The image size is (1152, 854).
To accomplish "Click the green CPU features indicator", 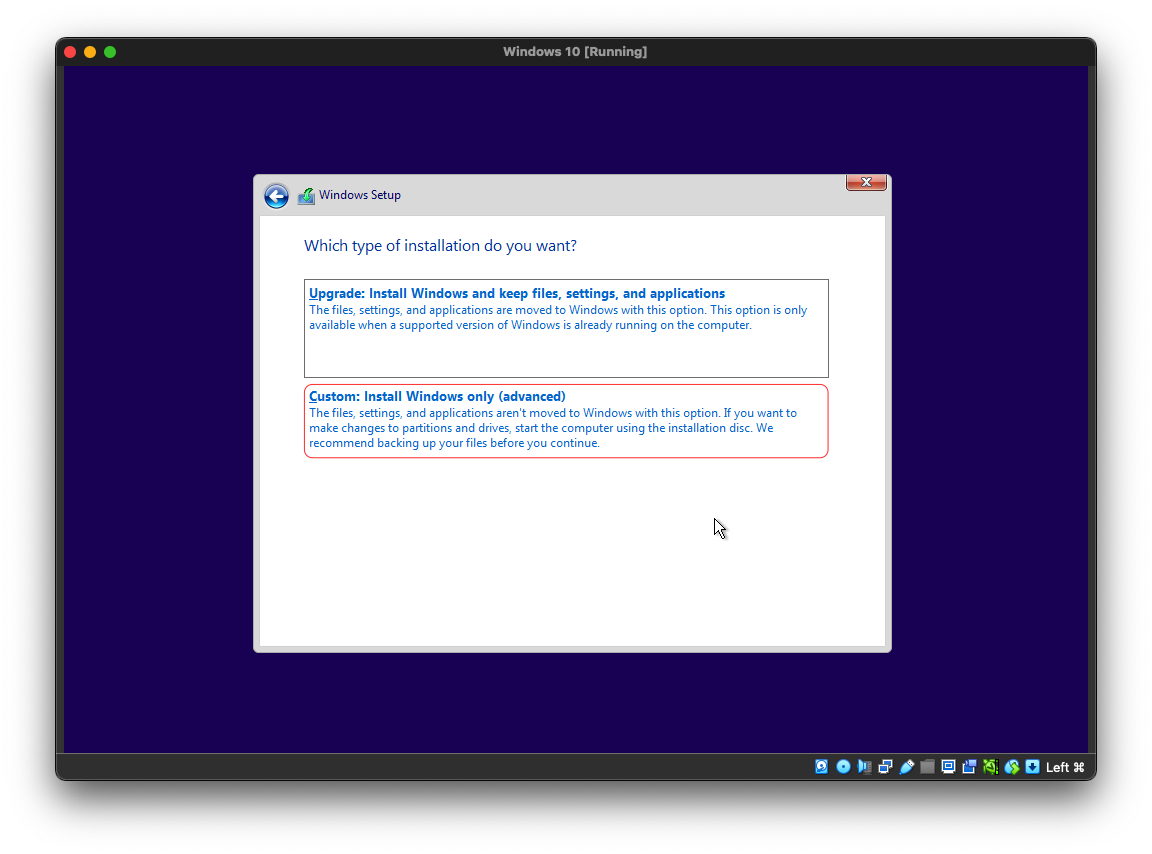I will click(x=990, y=767).
